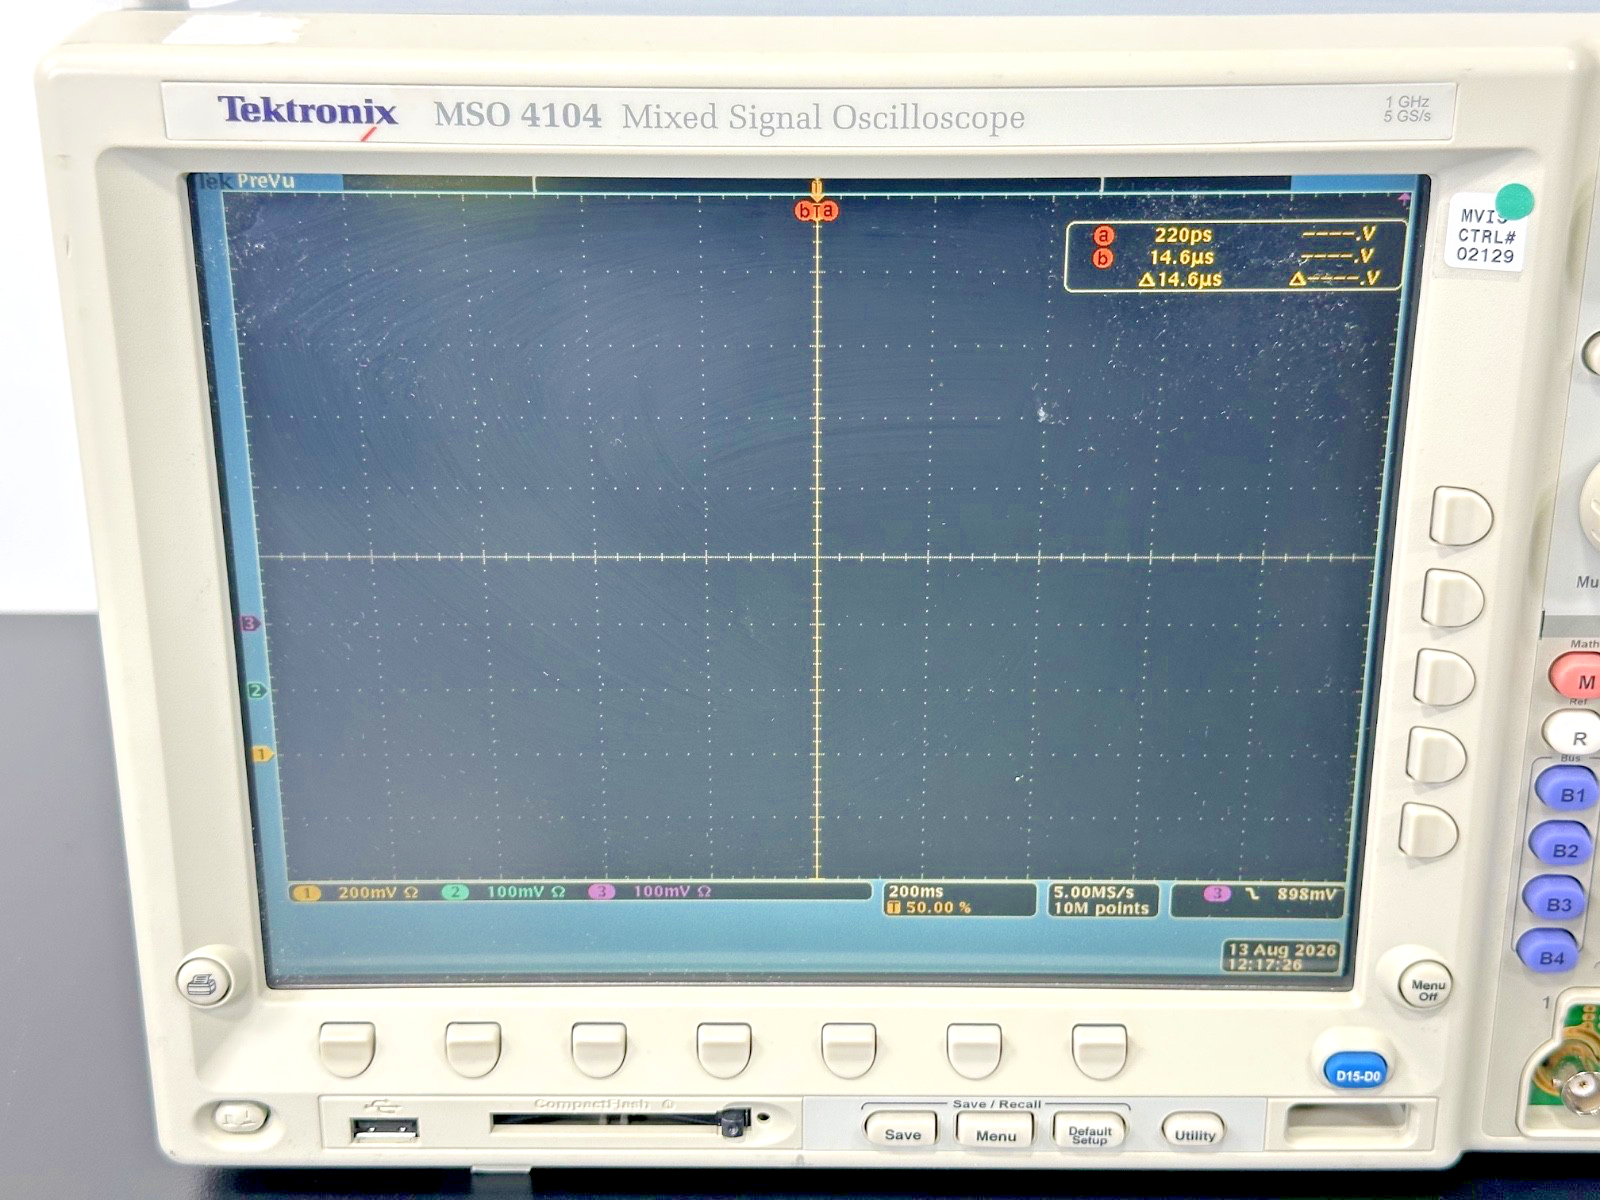Click the '10M points' record length
The width and height of the screenshot is (1600, 1200).
click(1101, 908)
